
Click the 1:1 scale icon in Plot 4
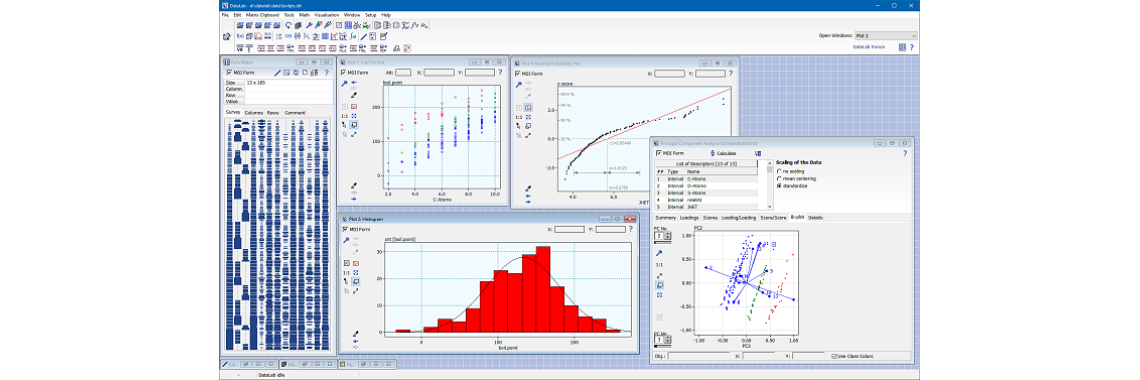click(x=518, y=117)
